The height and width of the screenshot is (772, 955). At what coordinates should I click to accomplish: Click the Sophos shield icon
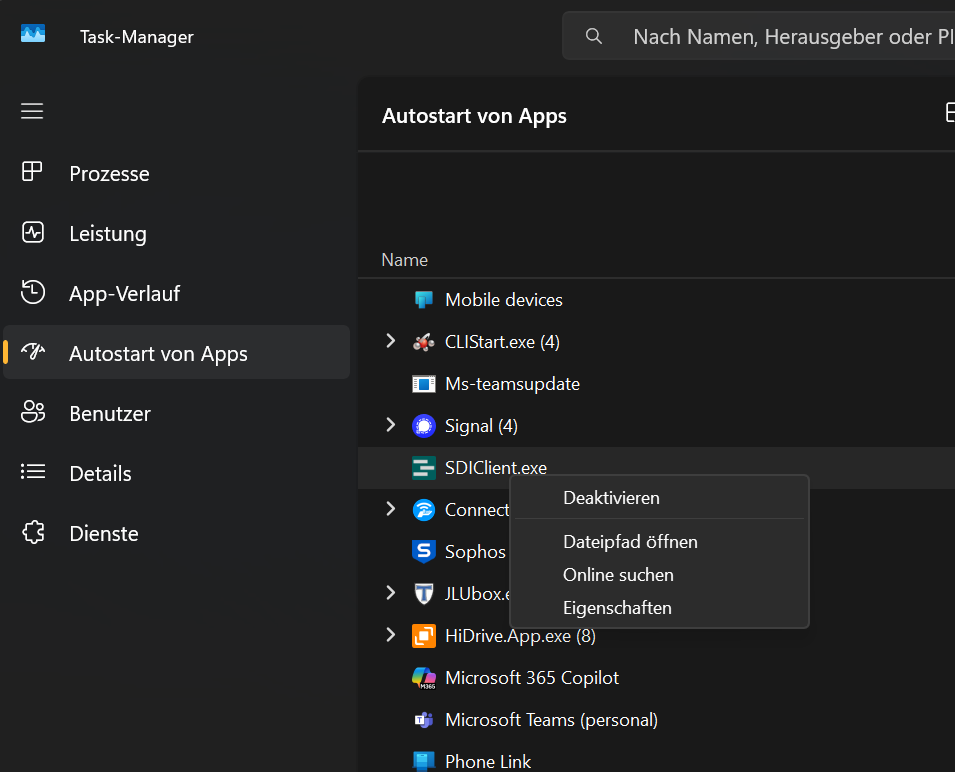(x=424, y=552)
